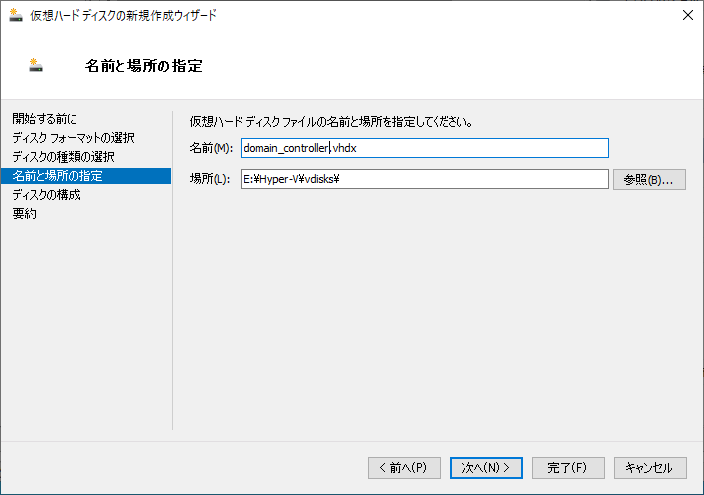Click the 名前(M): label

tap(211, 148)
